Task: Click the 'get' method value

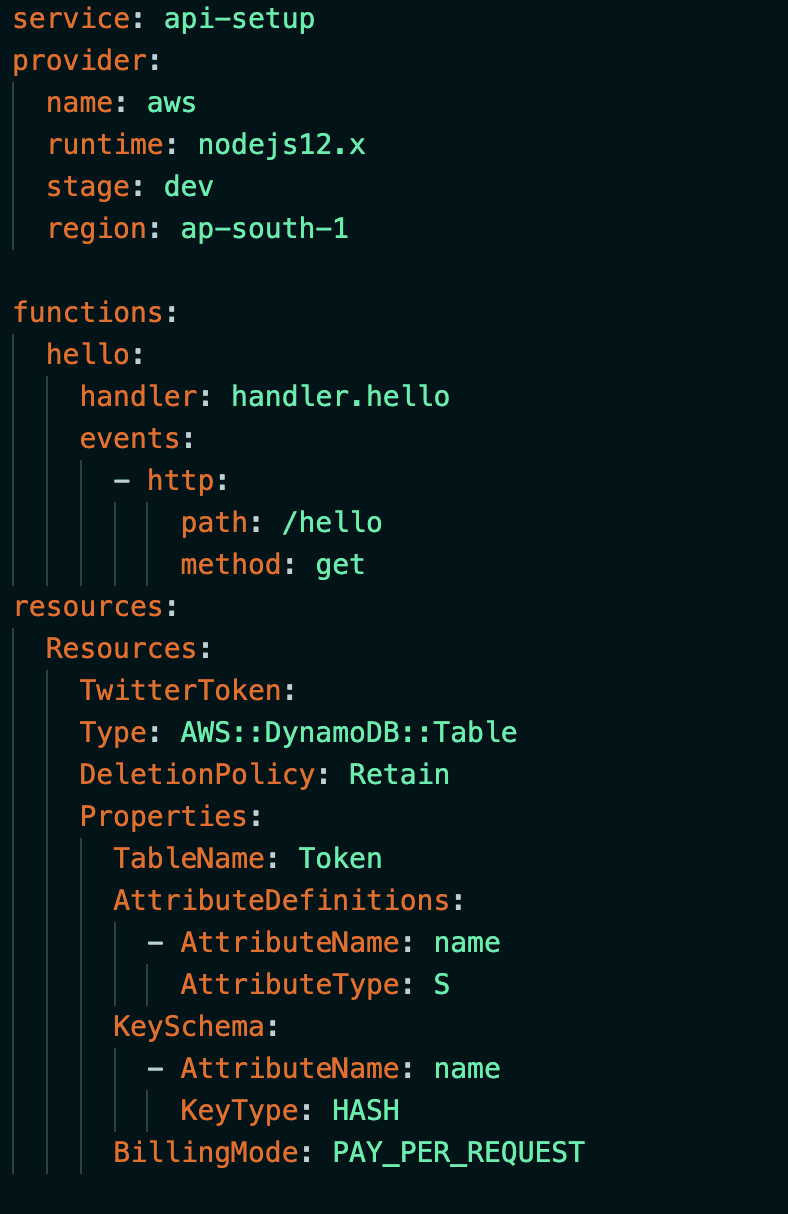Action: pyautogui.click(x=340, y=565)
